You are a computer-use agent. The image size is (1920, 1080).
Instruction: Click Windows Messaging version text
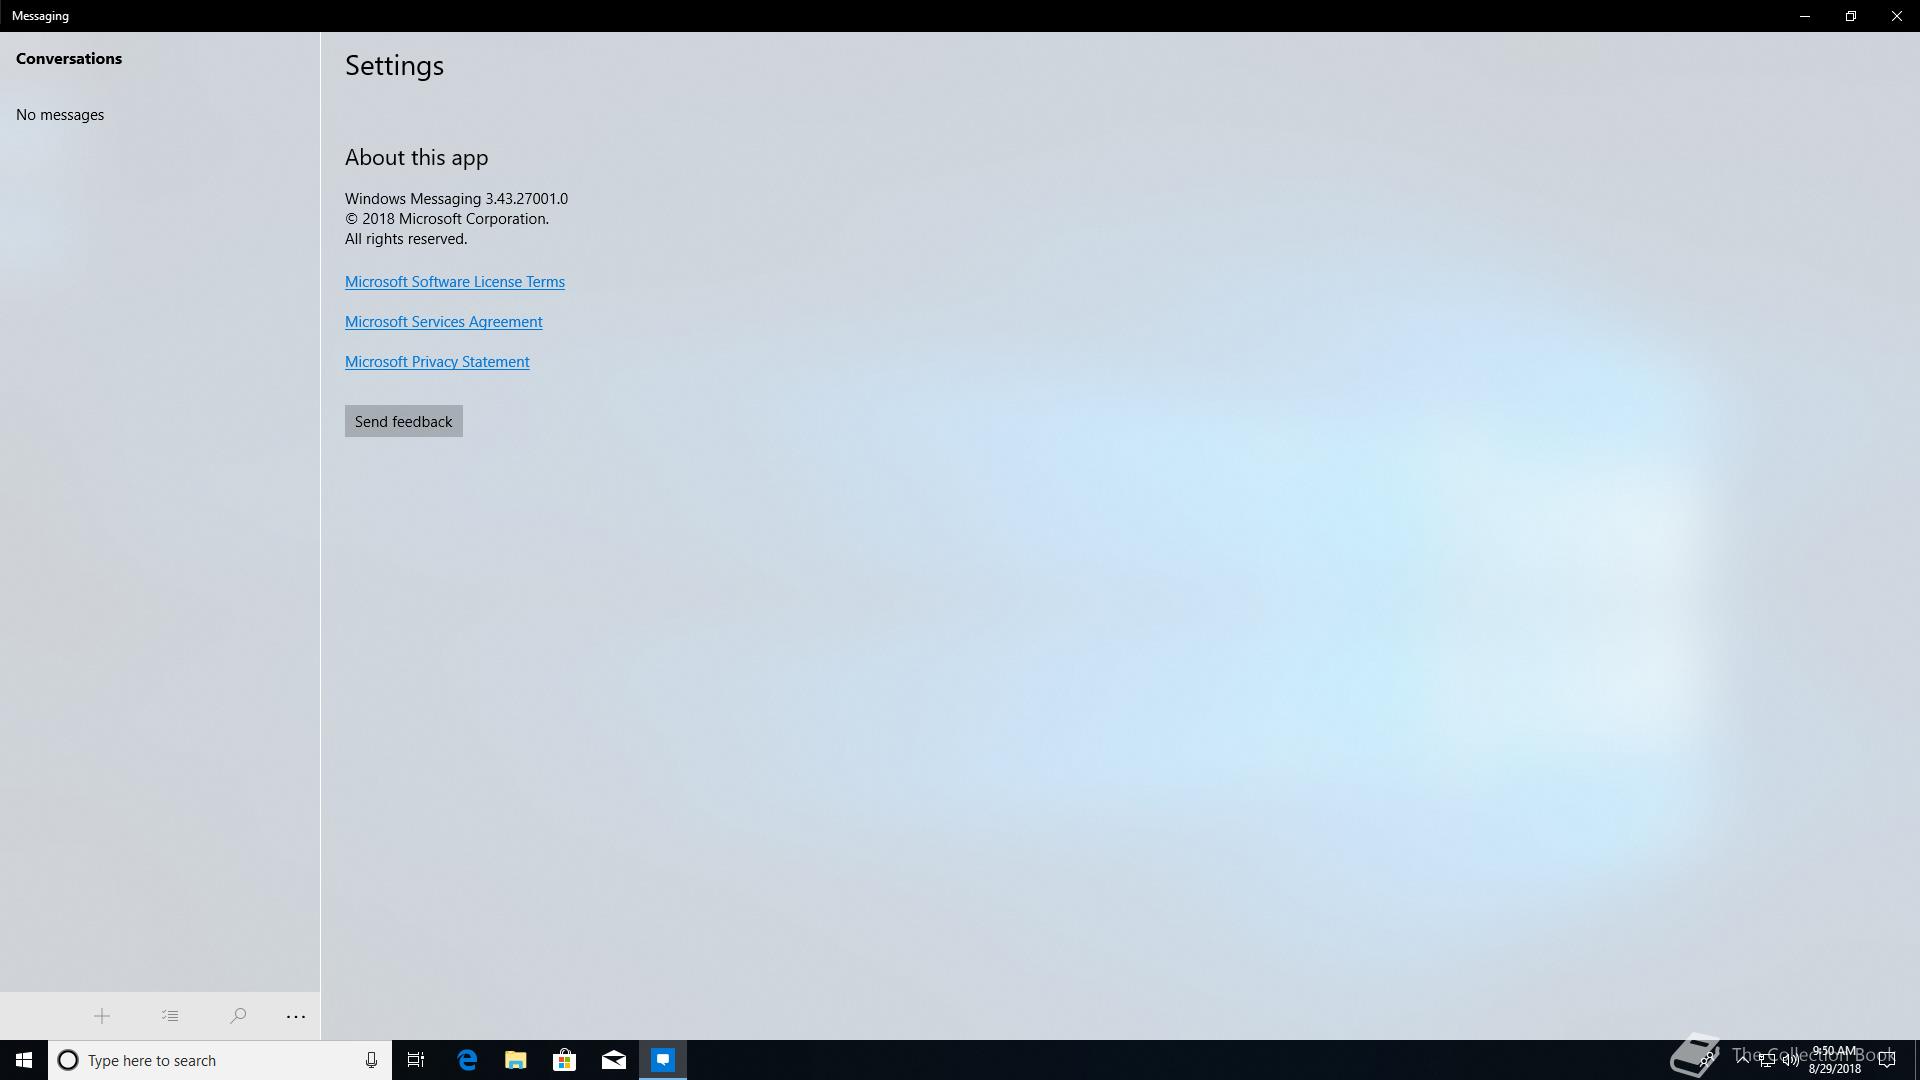coord(456,199)
